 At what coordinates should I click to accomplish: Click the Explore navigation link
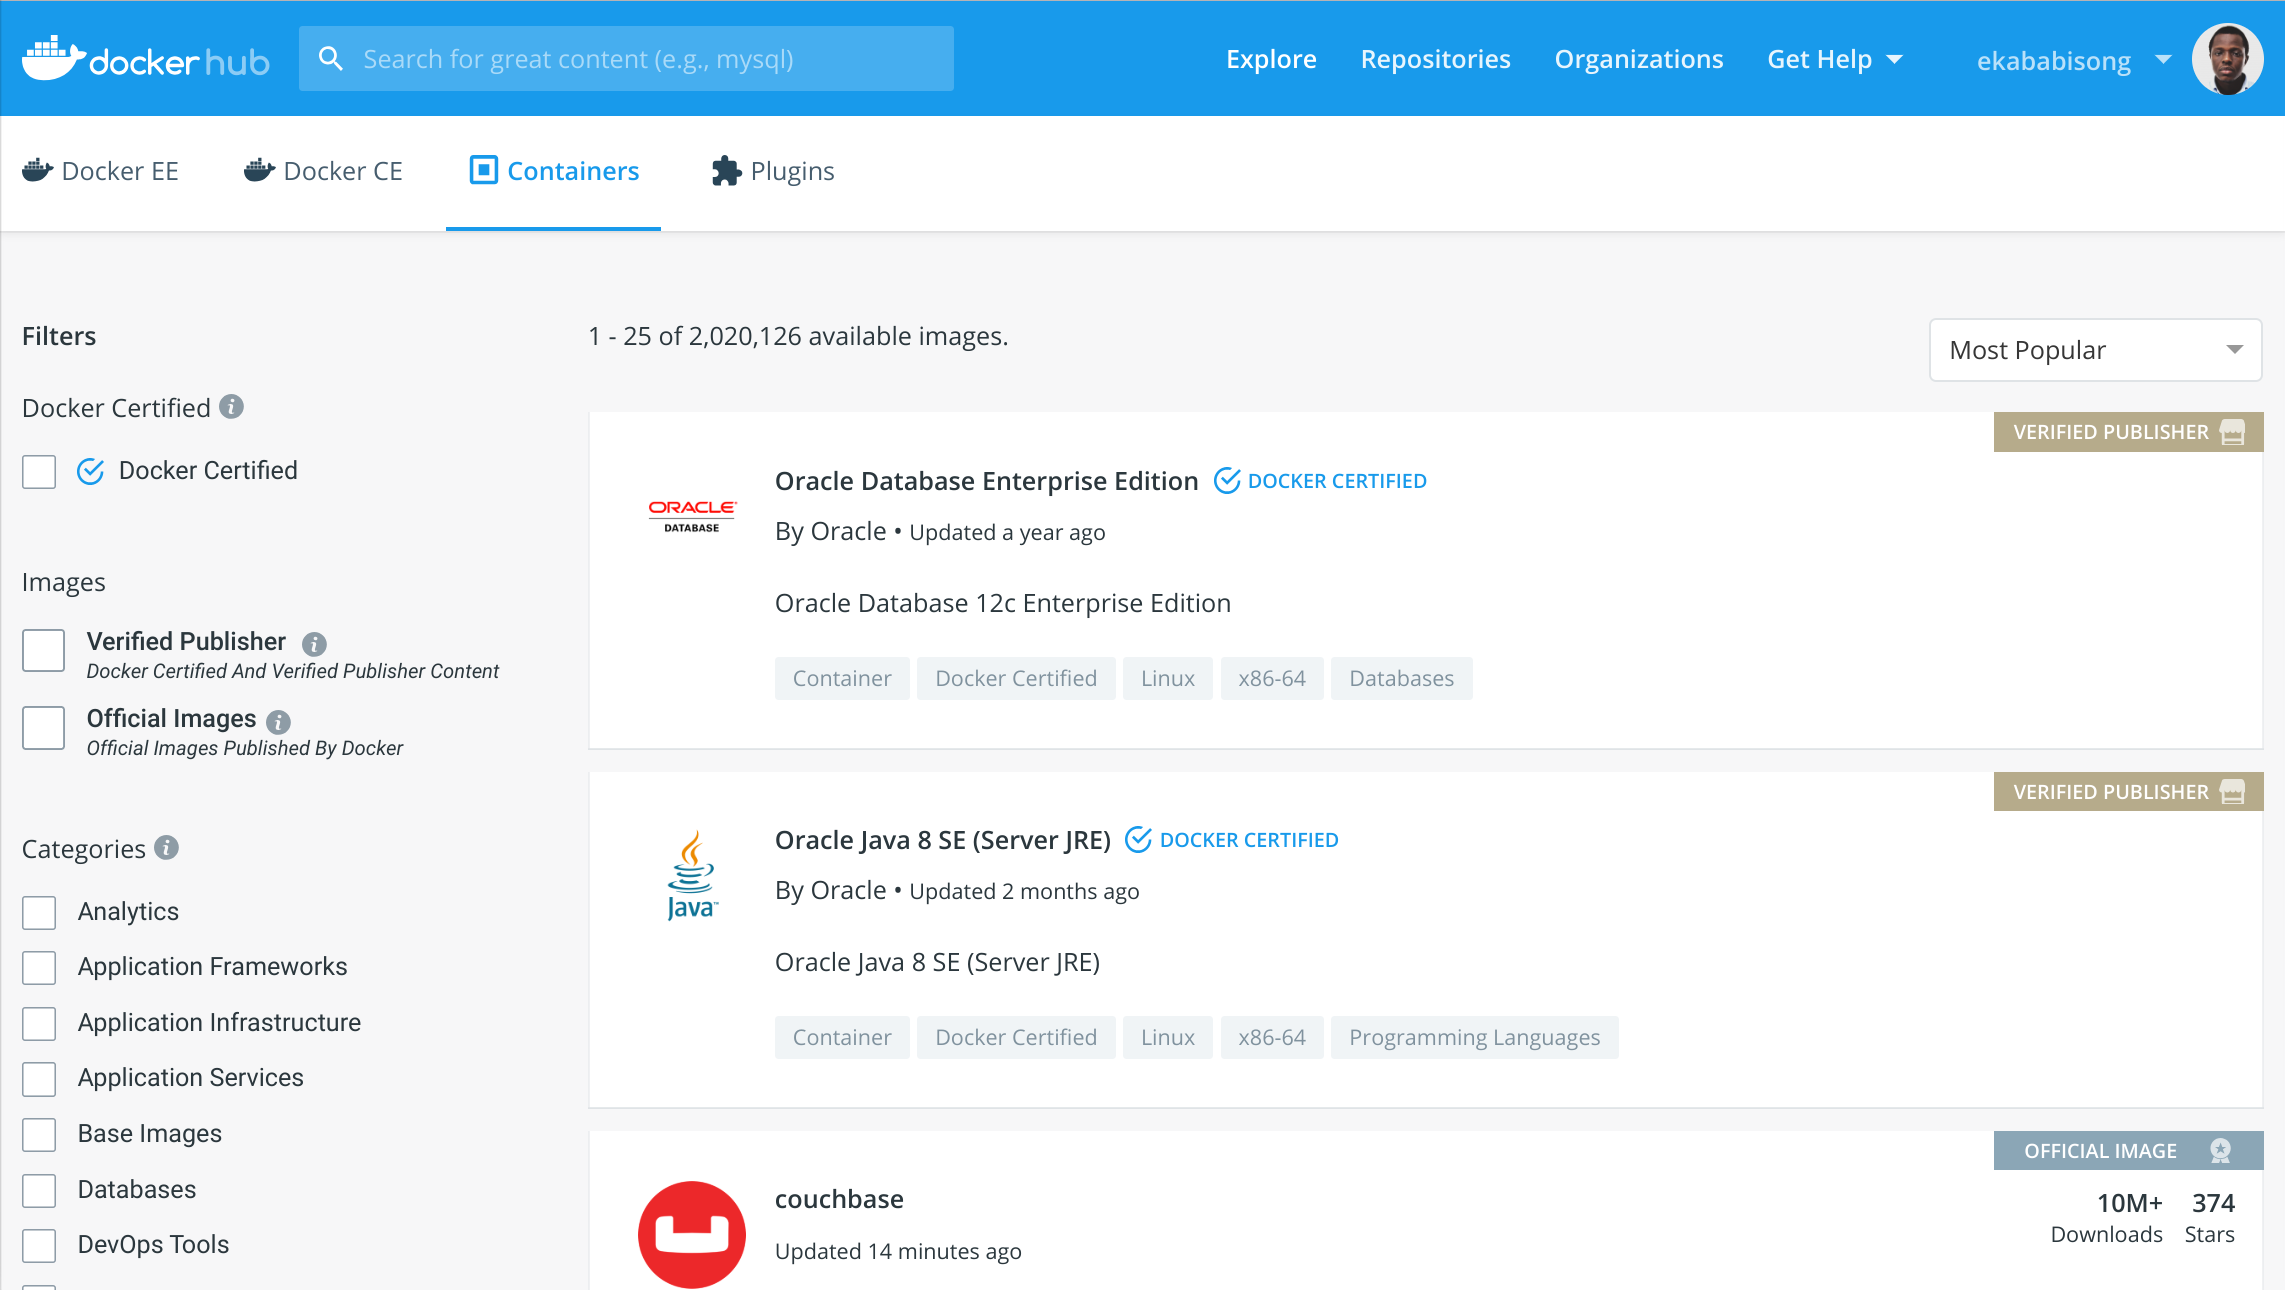(1271, 58)
